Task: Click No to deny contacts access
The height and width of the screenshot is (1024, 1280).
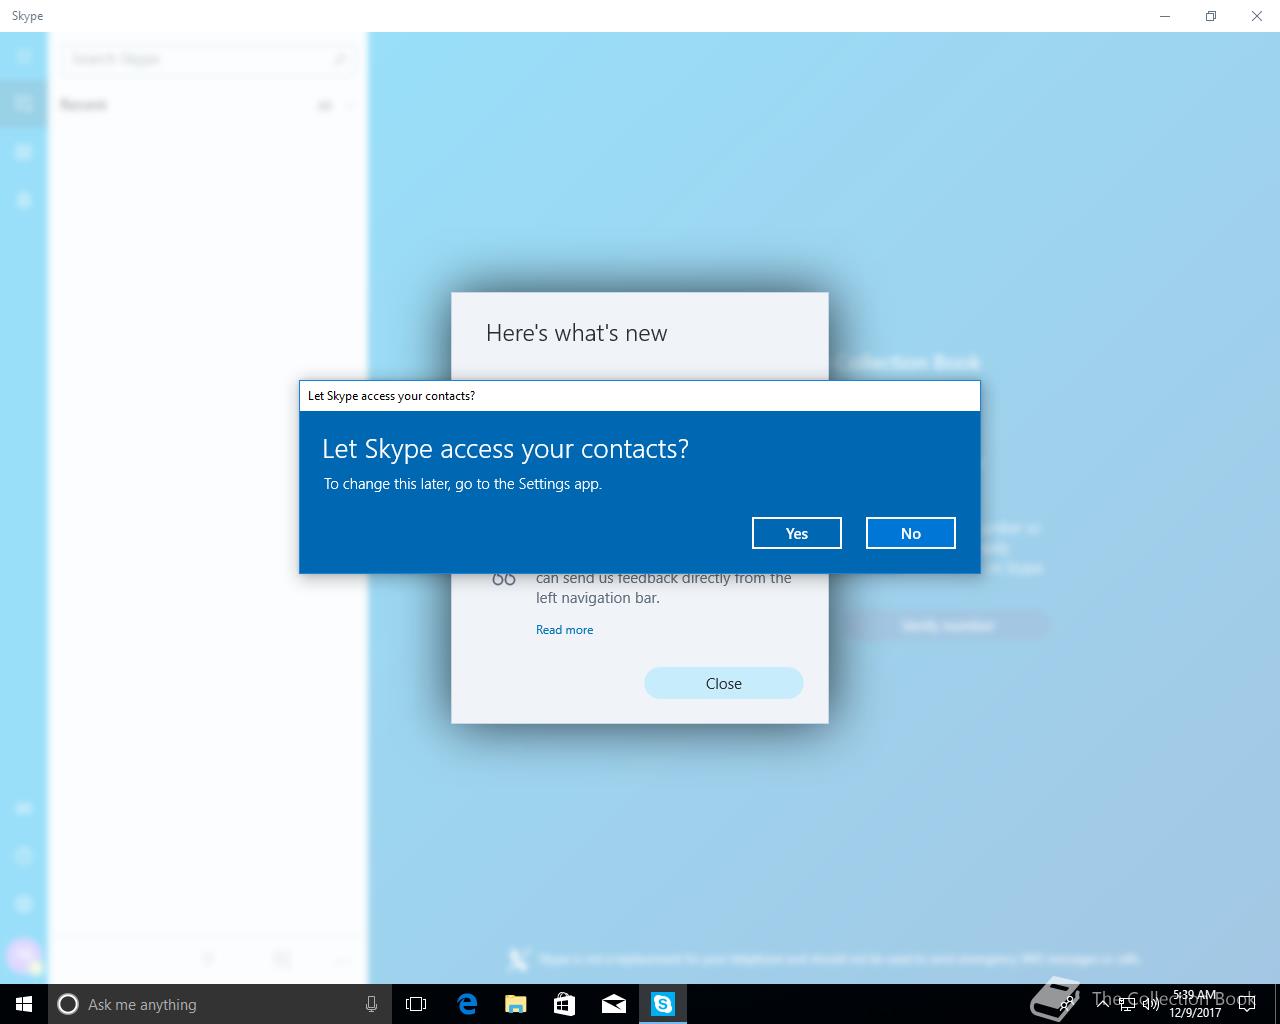Action: pyautogui.click(x=911, y=533)
